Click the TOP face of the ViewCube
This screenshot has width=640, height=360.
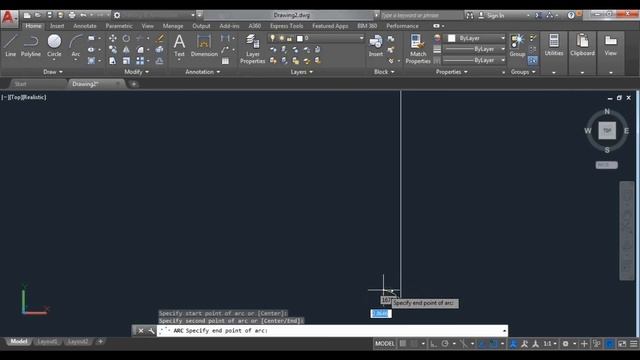(x=607, y=131)
